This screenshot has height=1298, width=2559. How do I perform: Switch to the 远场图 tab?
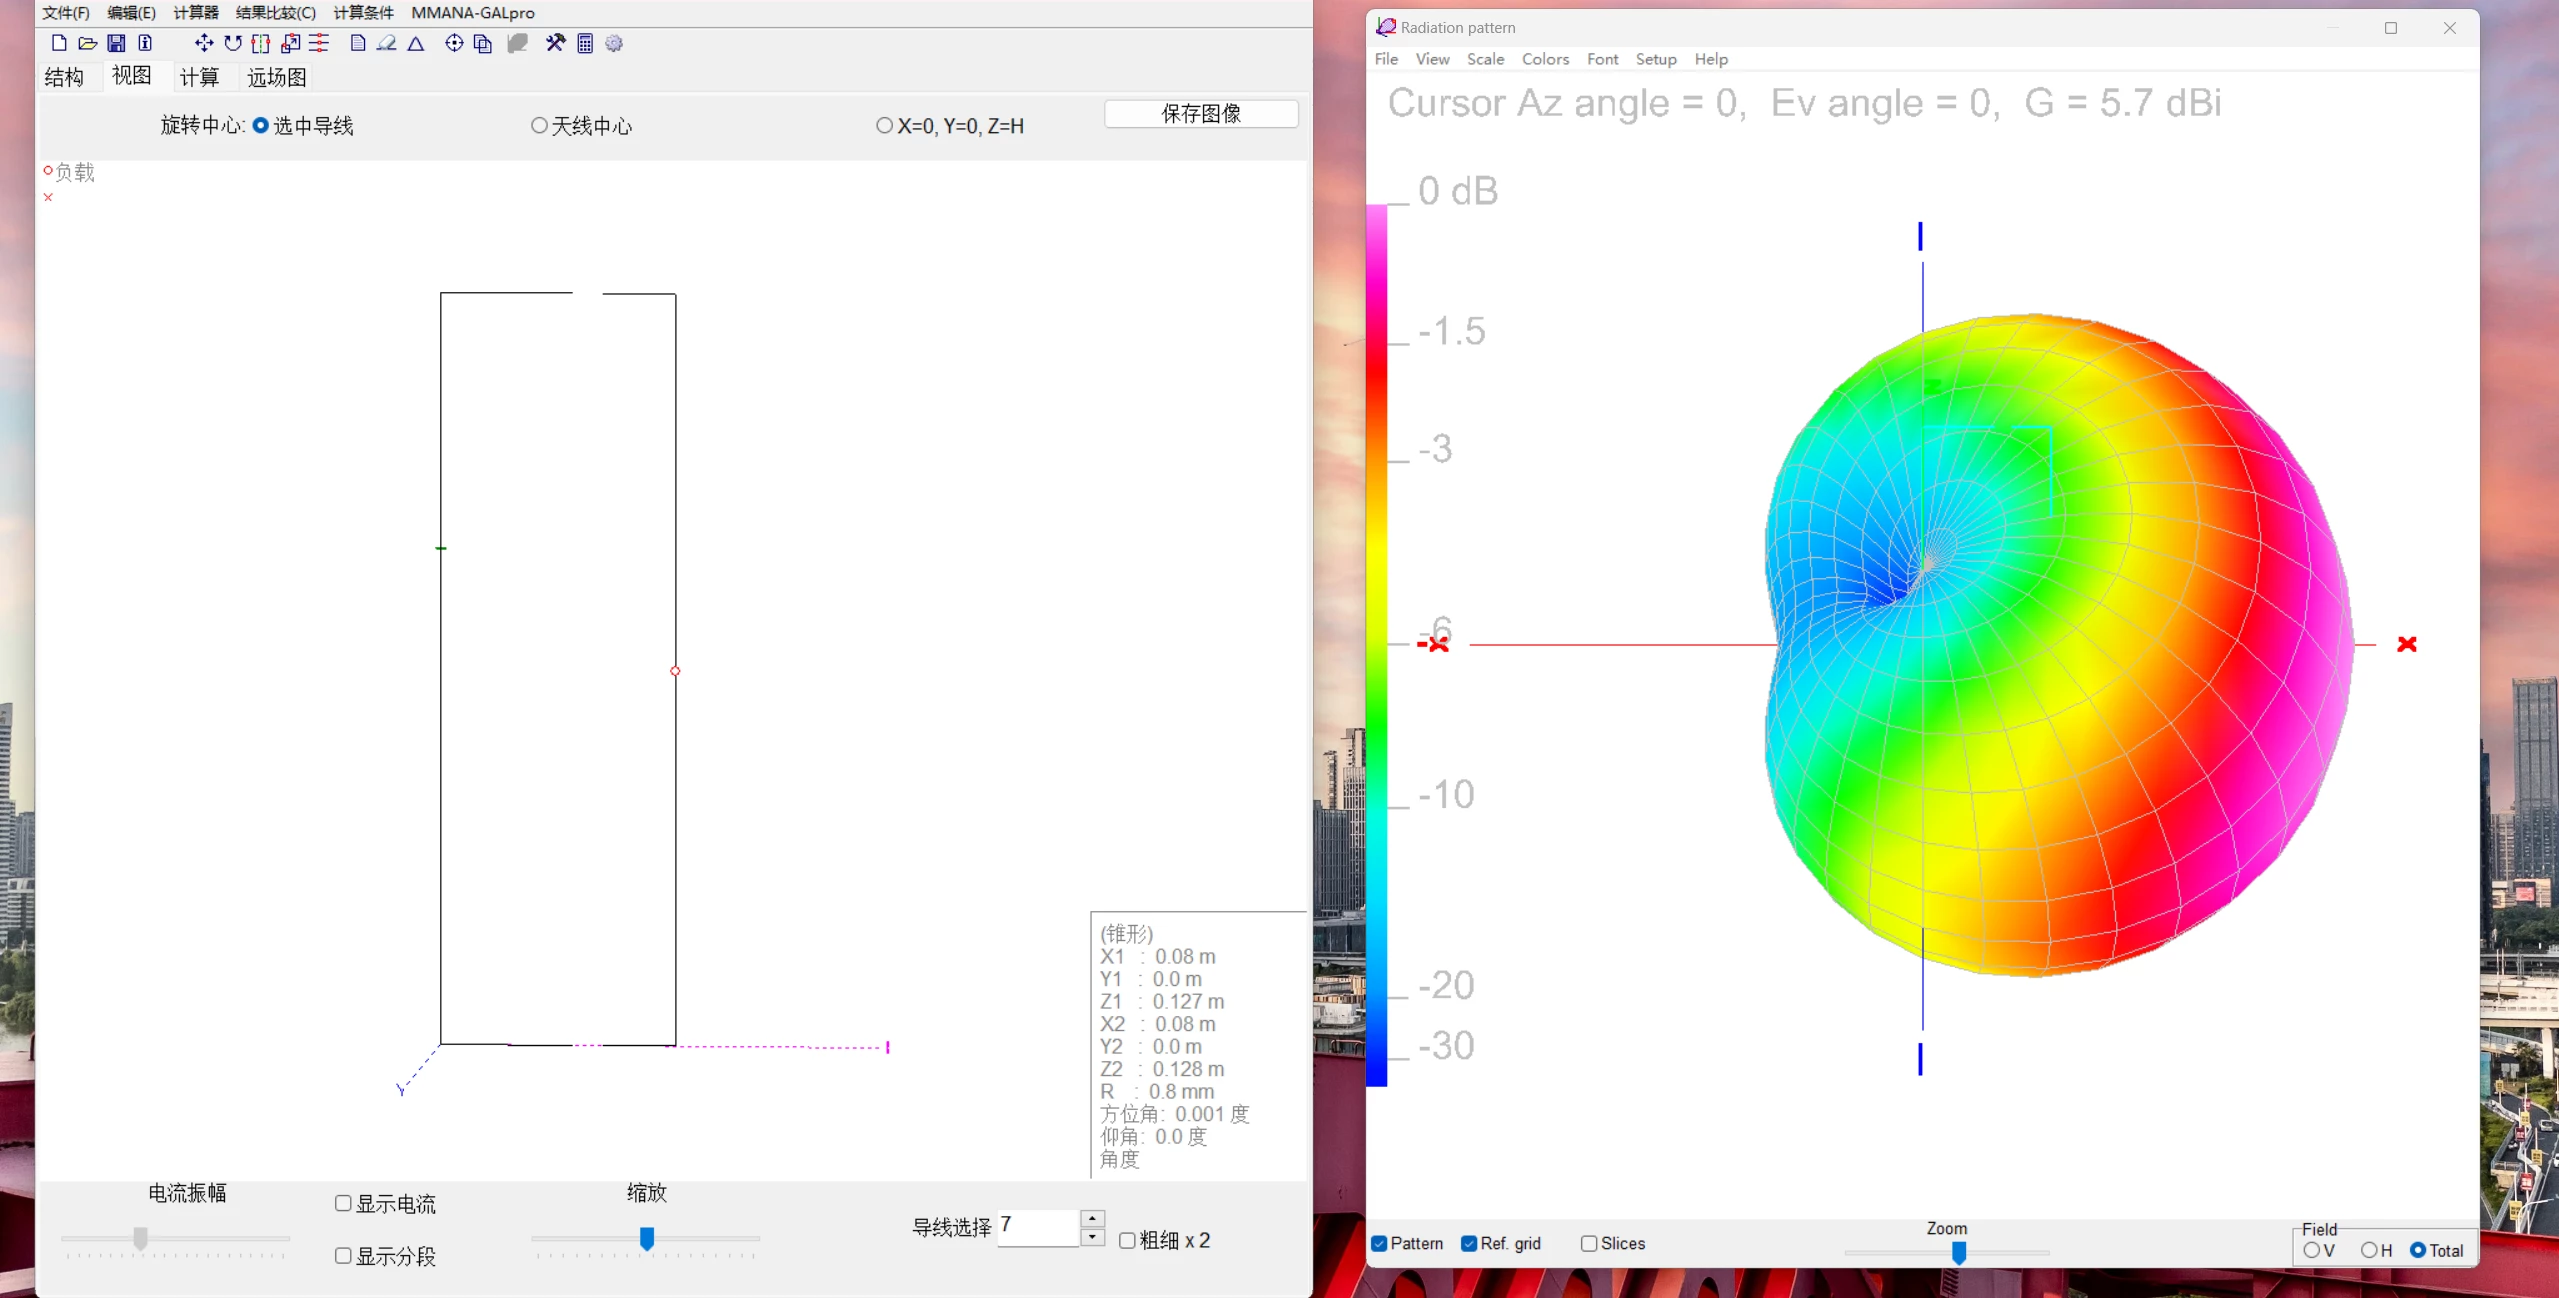(276, 77)
